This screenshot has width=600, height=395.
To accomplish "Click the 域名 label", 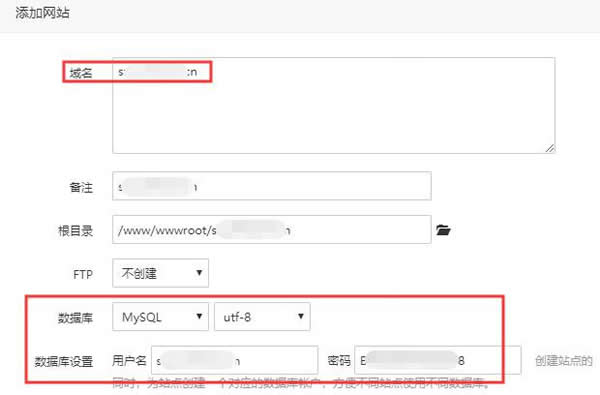I will (x=81, y=73).
